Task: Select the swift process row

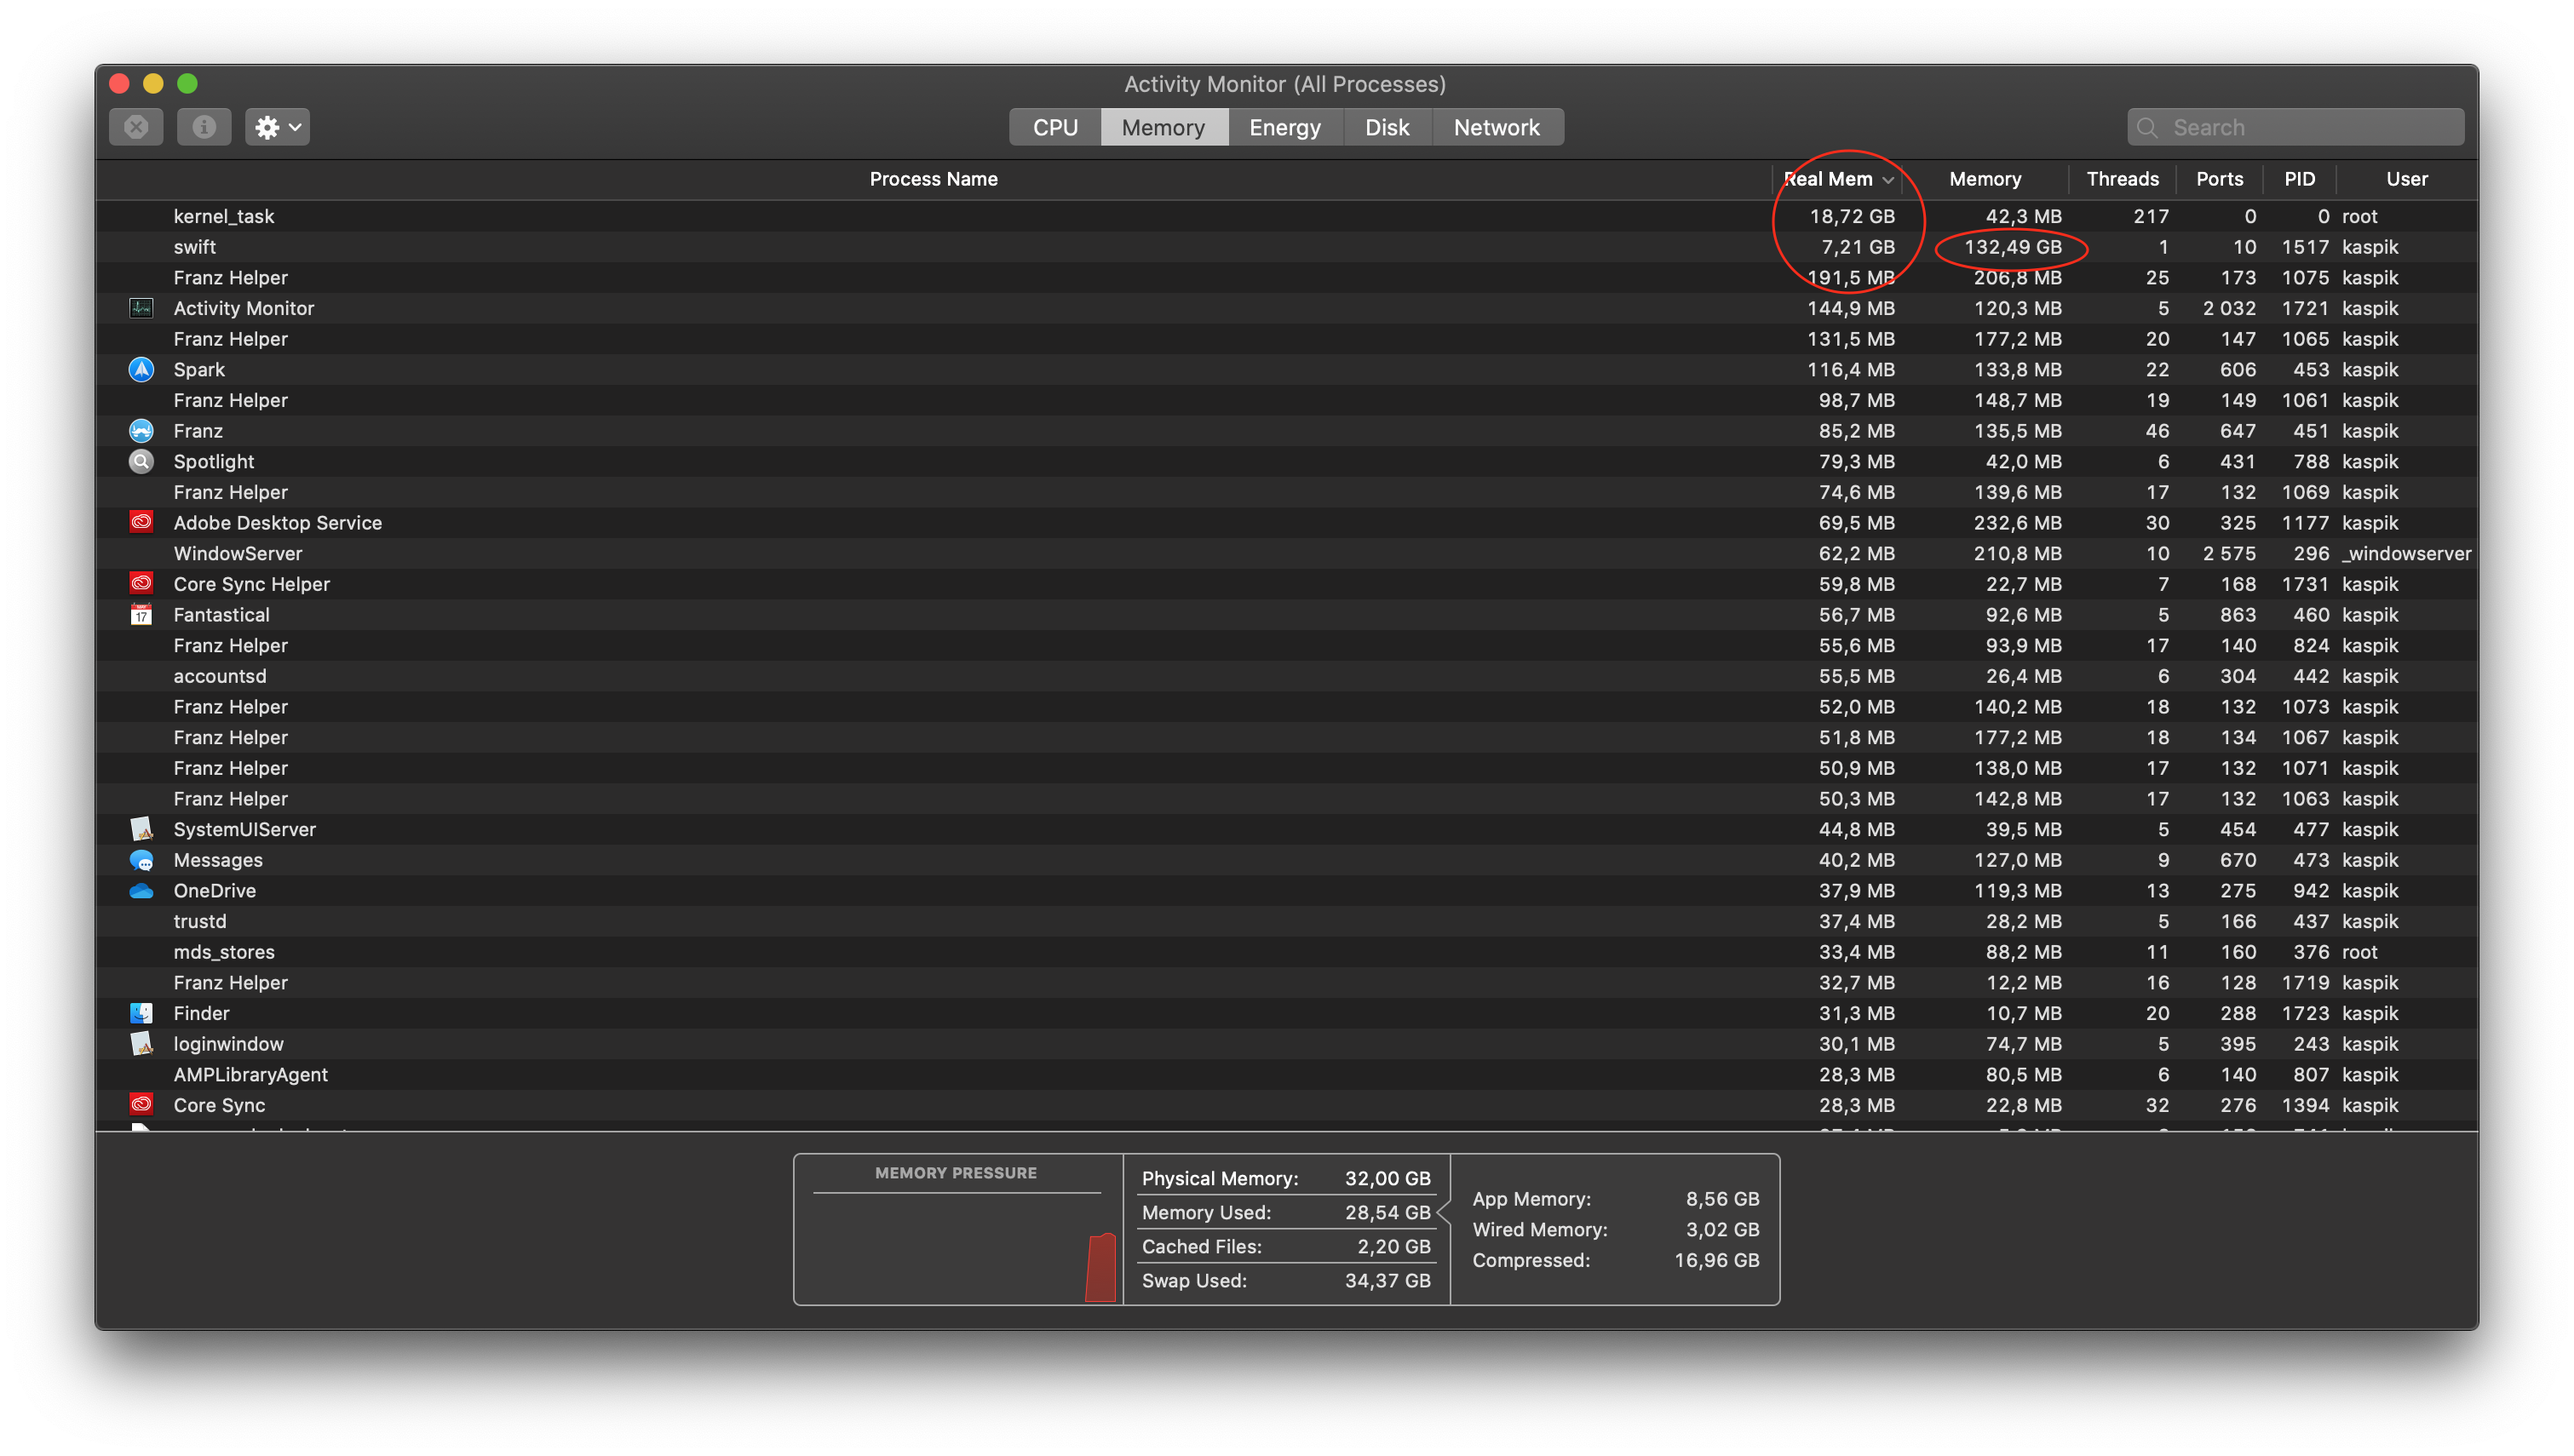Action: 1287,247
